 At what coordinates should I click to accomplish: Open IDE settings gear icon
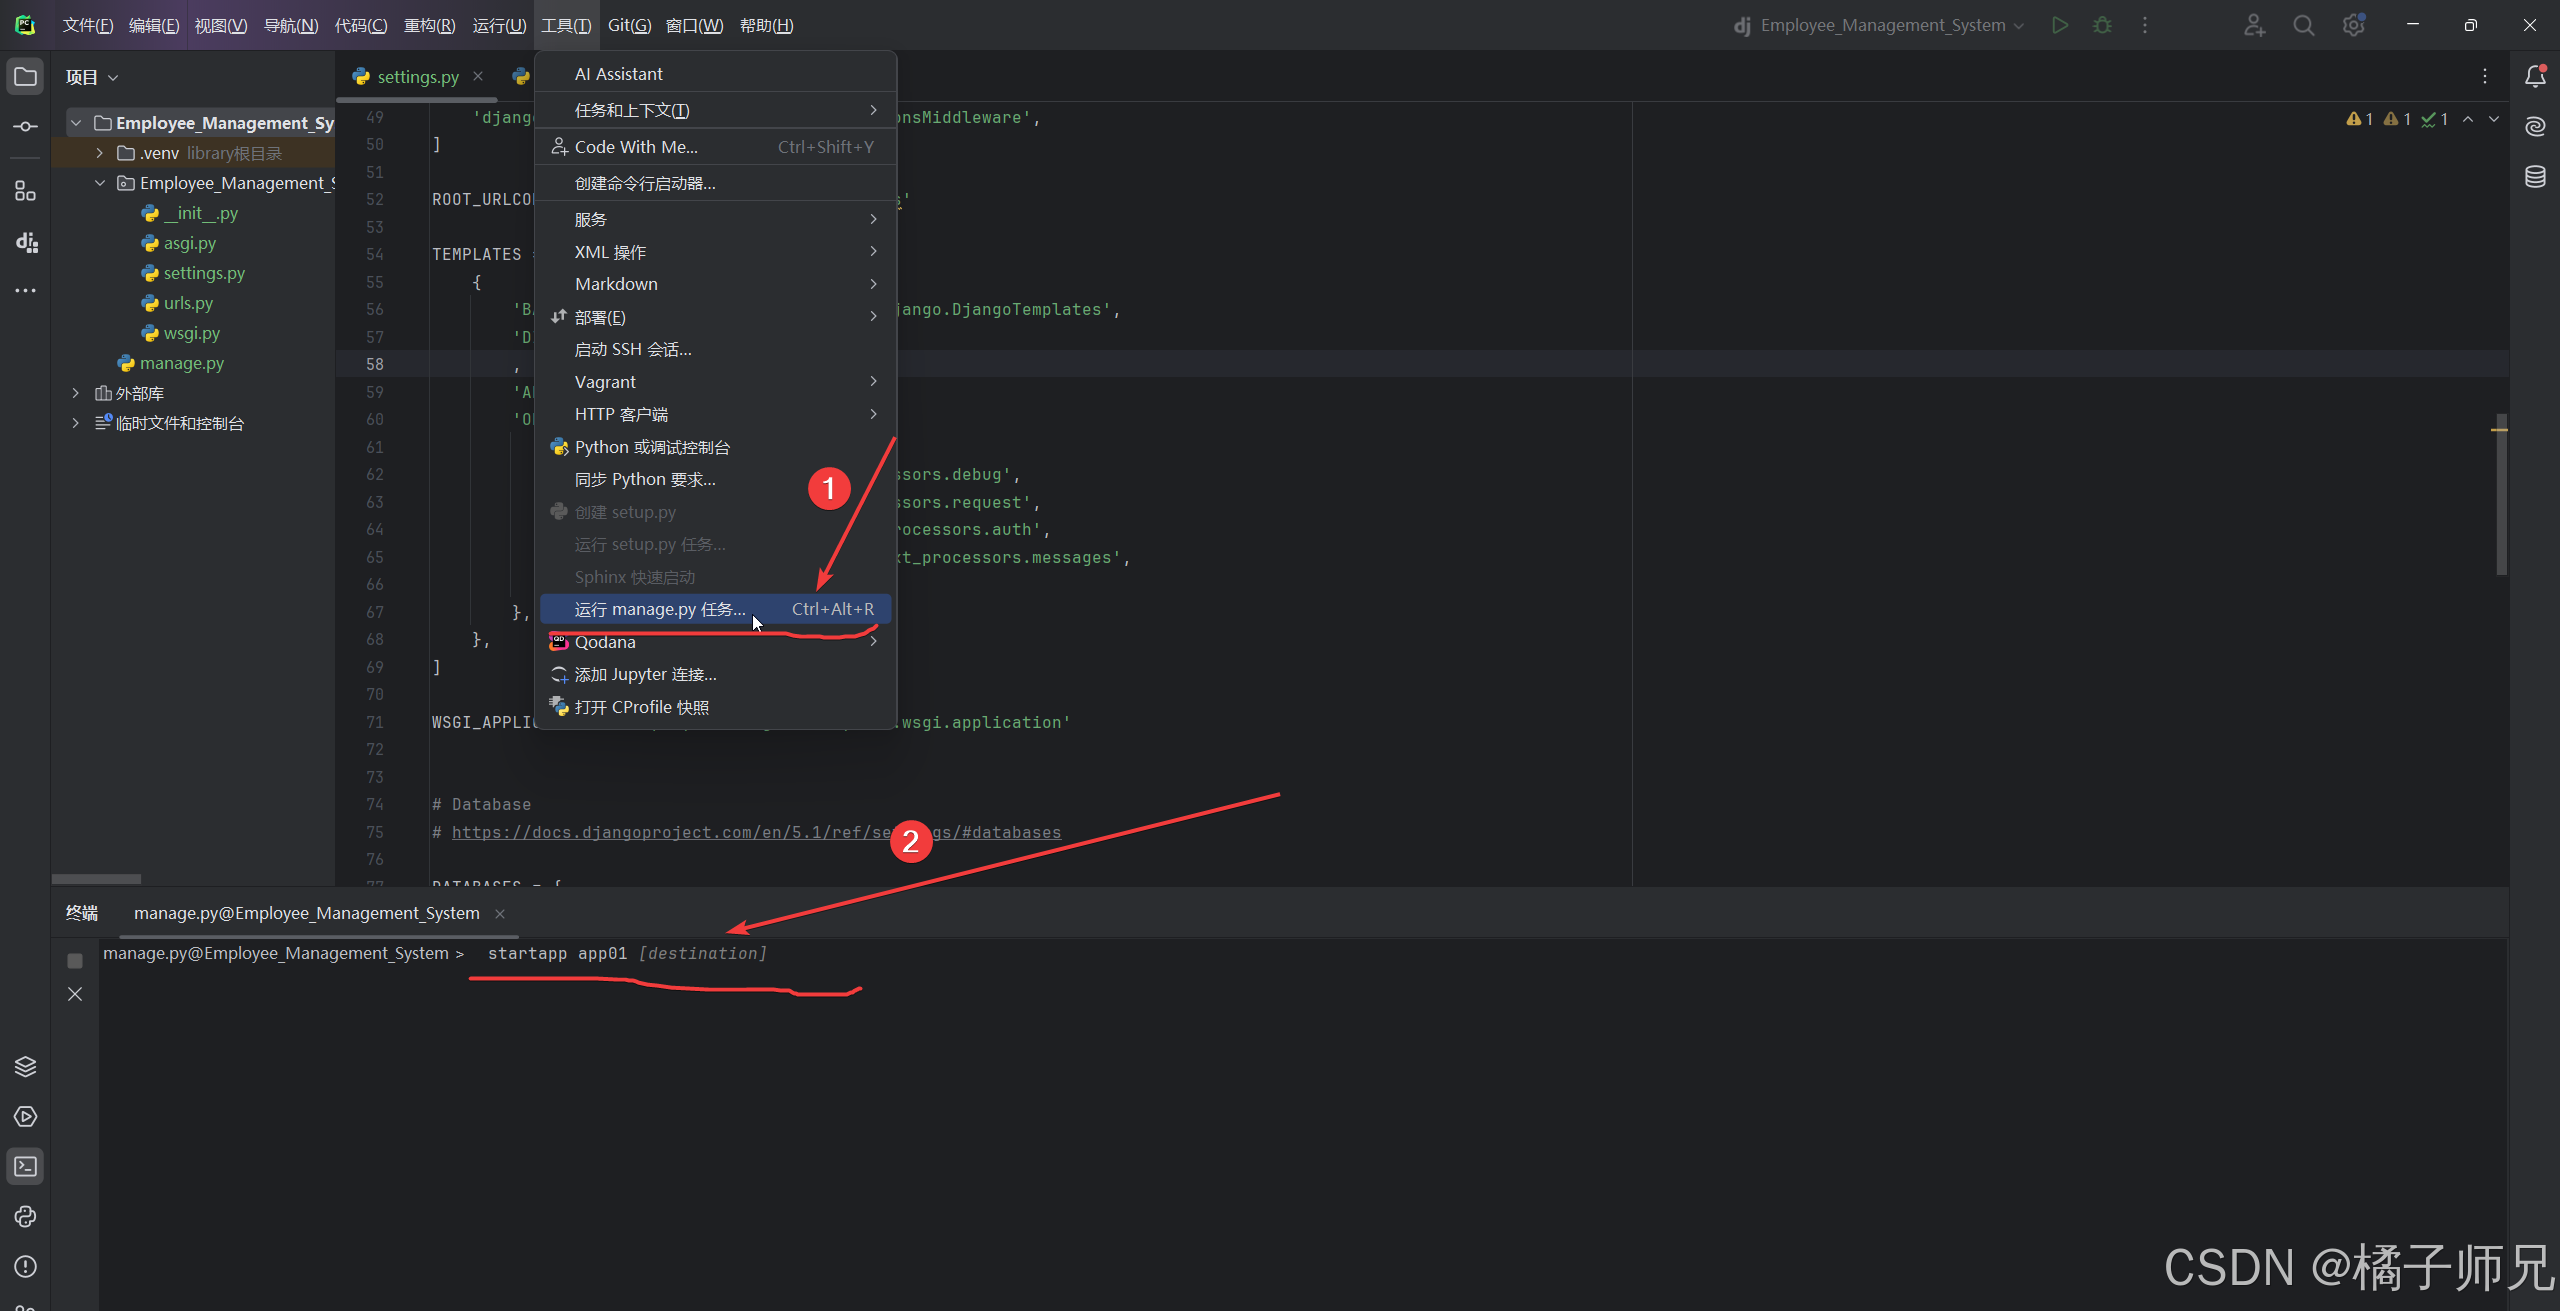click(2354, 25)
